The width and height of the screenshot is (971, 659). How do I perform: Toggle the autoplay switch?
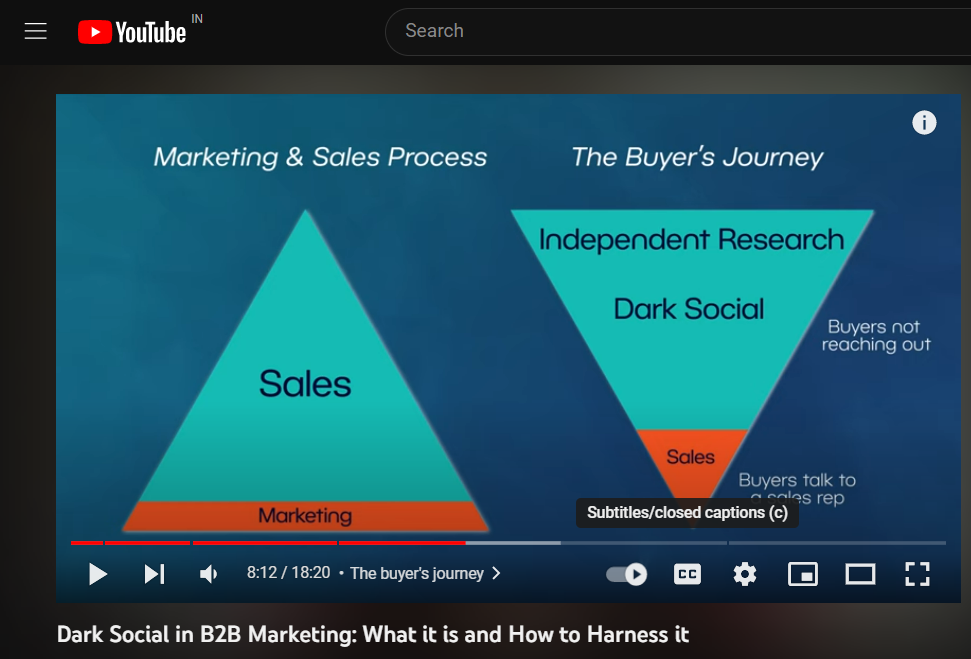(627, 574)
